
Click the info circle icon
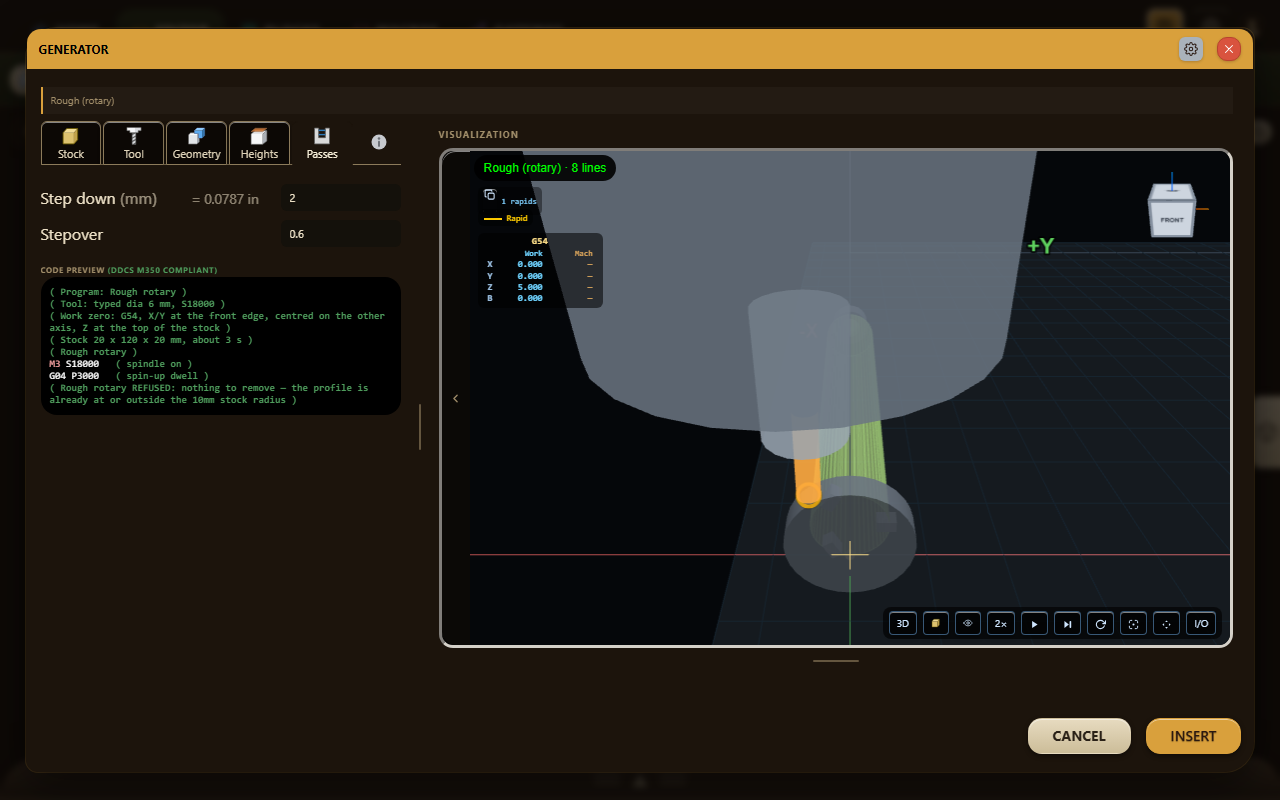(378, 142)
